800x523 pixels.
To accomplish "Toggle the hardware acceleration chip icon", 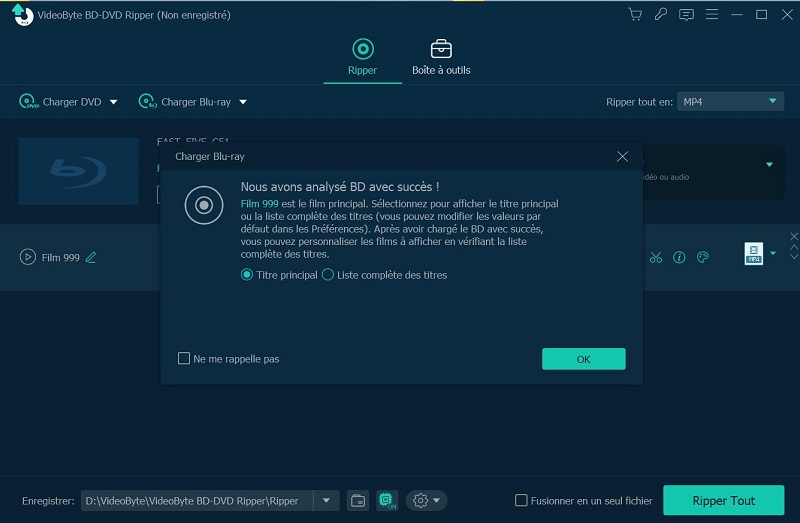I will click(387, 501).
